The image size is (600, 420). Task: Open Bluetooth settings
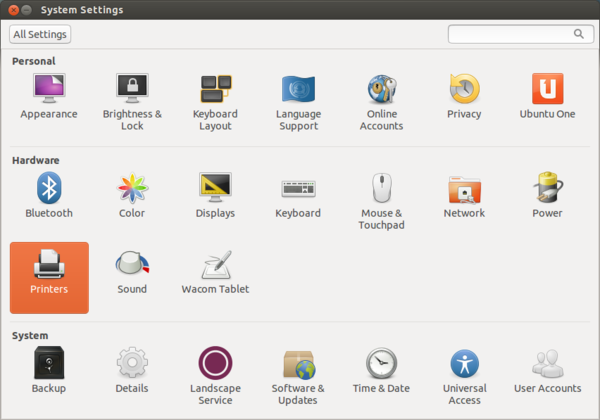(49, 195)
